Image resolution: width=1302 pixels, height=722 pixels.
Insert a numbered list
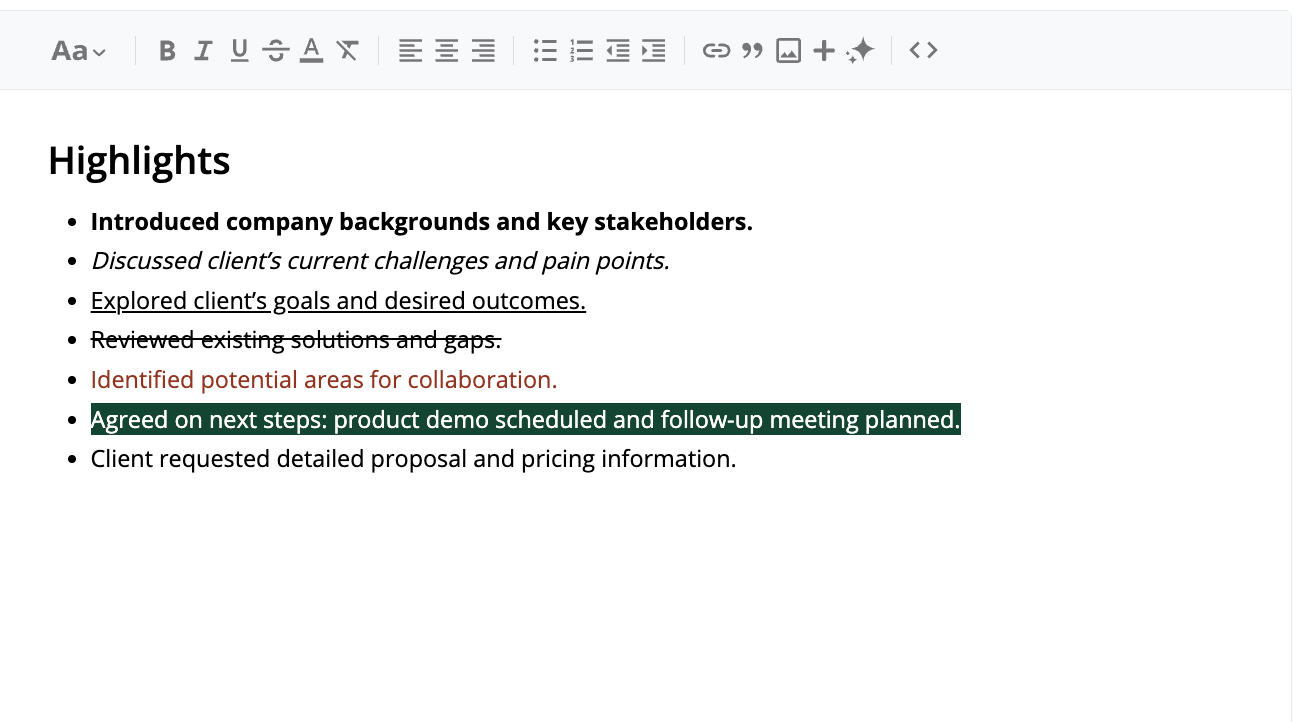click(x=581, y=51)
